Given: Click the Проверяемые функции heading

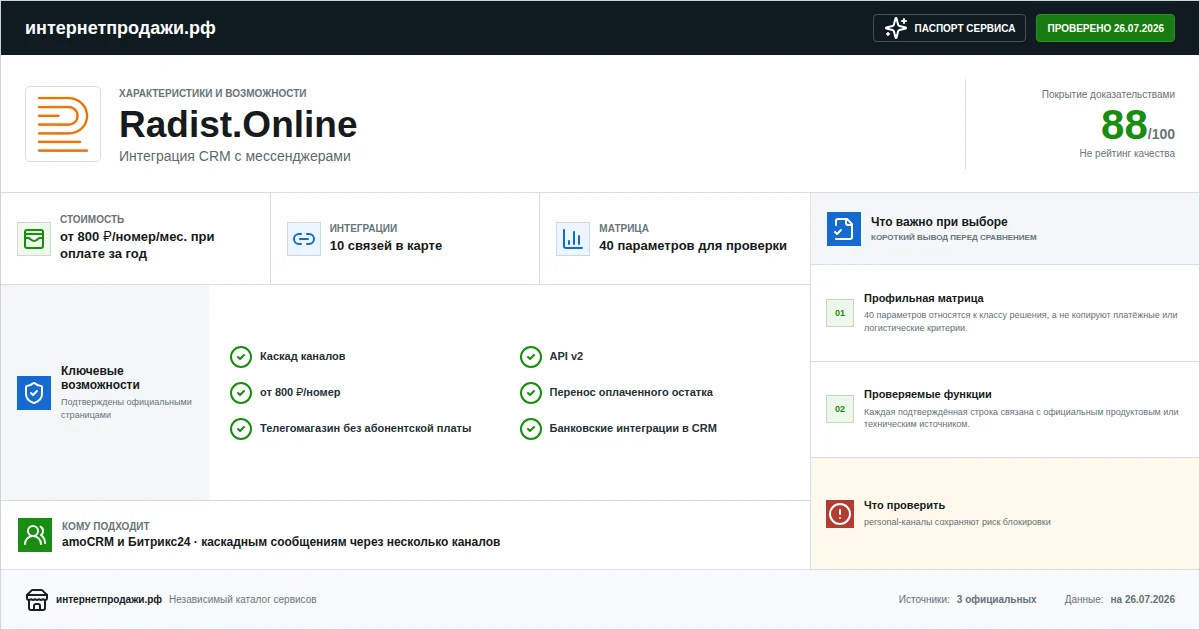Looking at the screenshot, I should [928, 394].
